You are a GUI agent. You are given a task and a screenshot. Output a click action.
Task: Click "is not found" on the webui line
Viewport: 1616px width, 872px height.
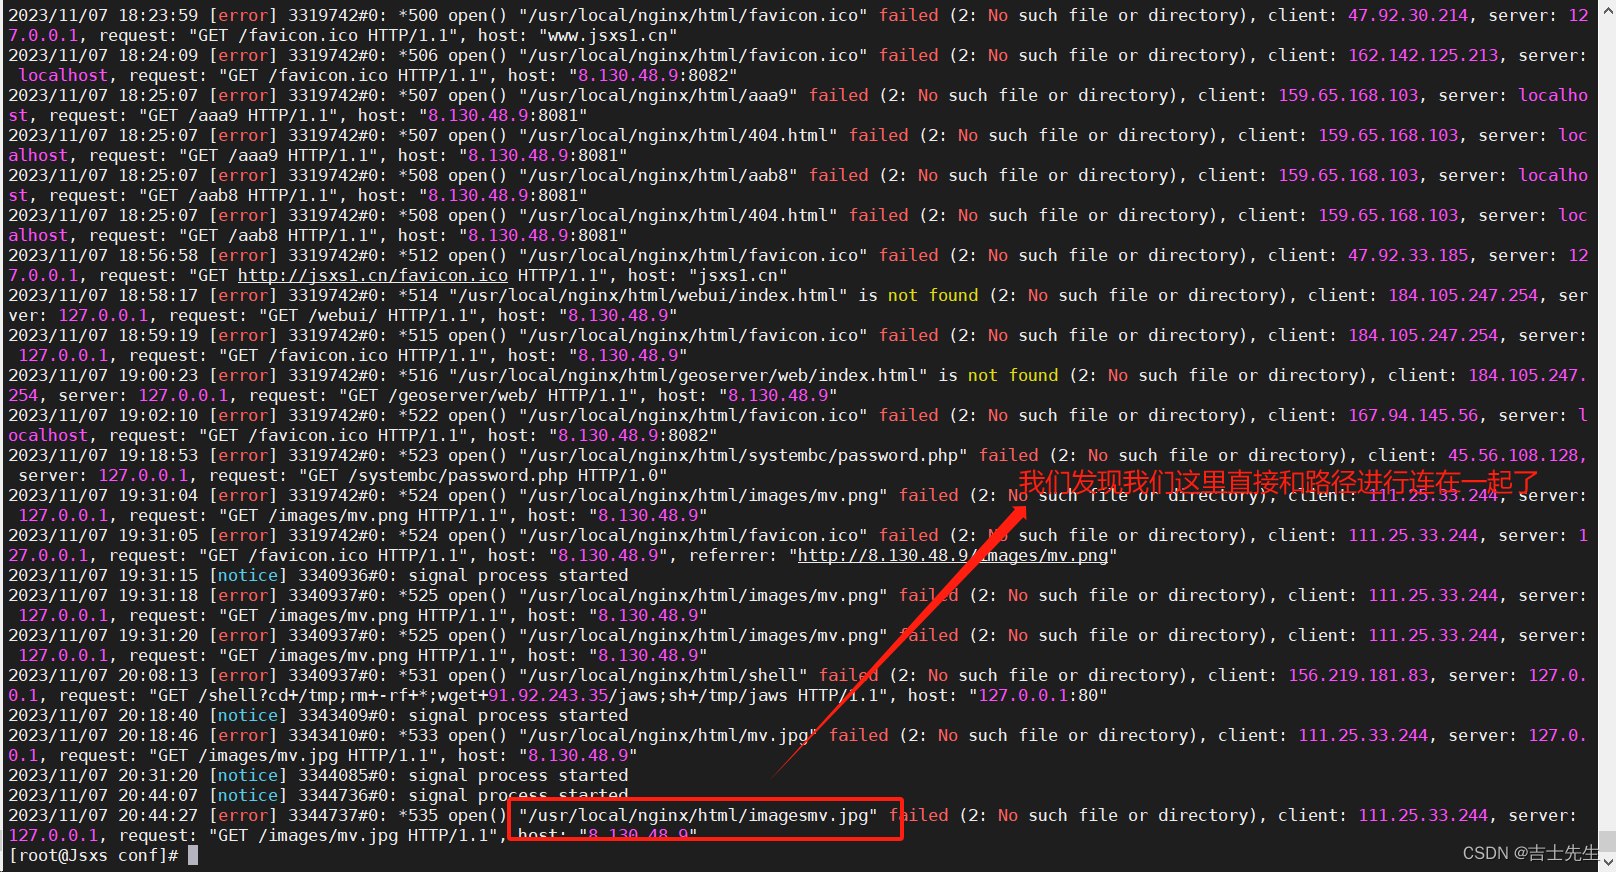click(918, 295)
